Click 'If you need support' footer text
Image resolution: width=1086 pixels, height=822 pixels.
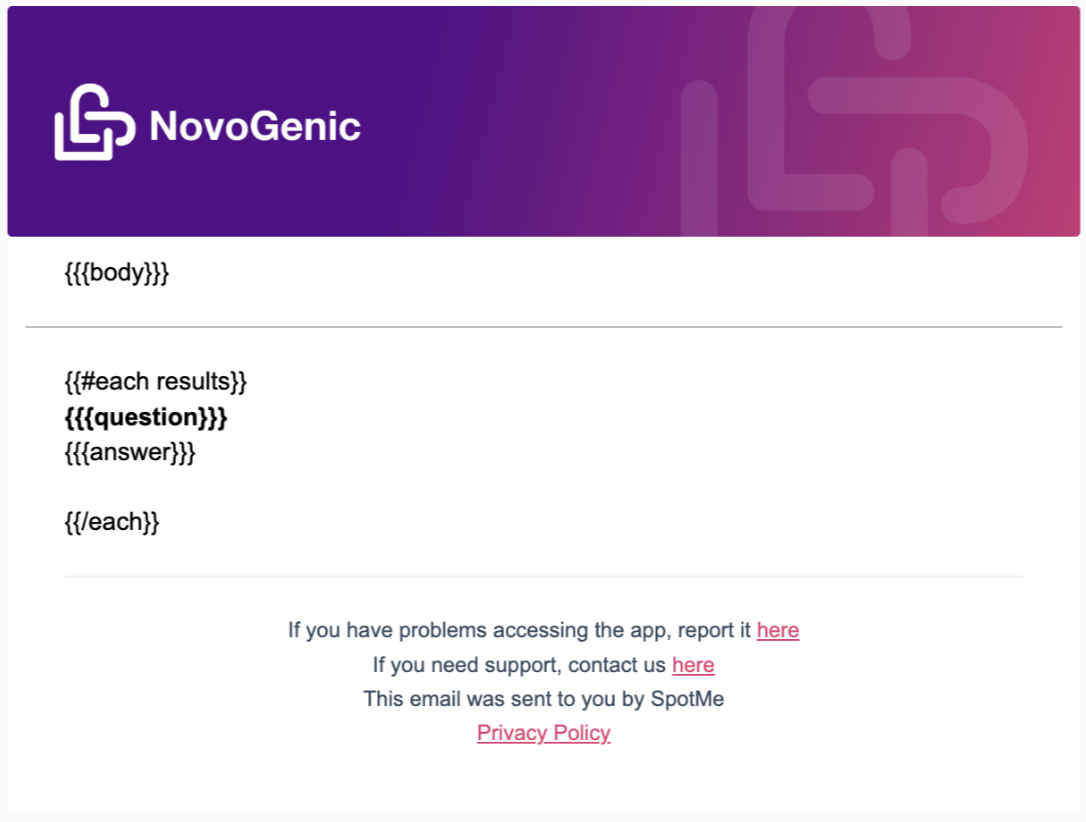465,665
